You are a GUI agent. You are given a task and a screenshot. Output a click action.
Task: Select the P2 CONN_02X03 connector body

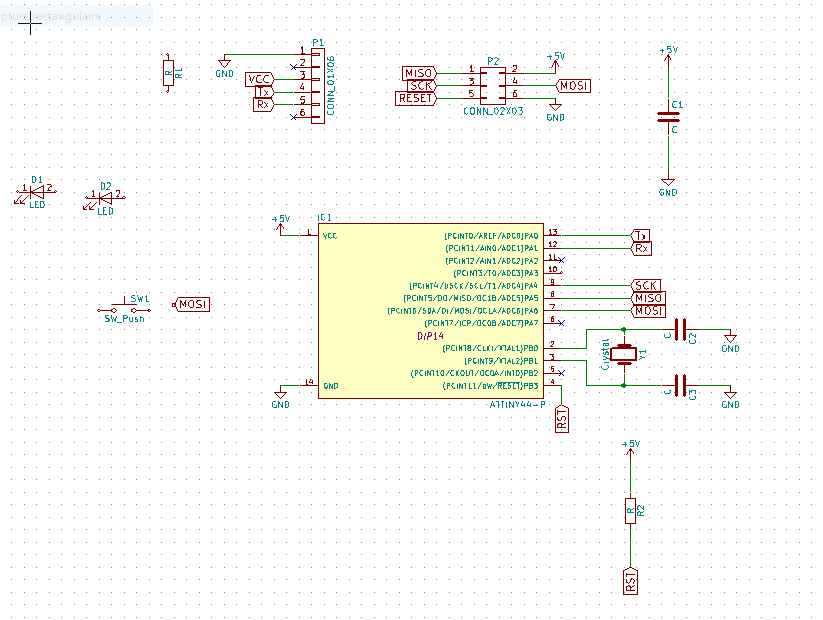(493, 86)
